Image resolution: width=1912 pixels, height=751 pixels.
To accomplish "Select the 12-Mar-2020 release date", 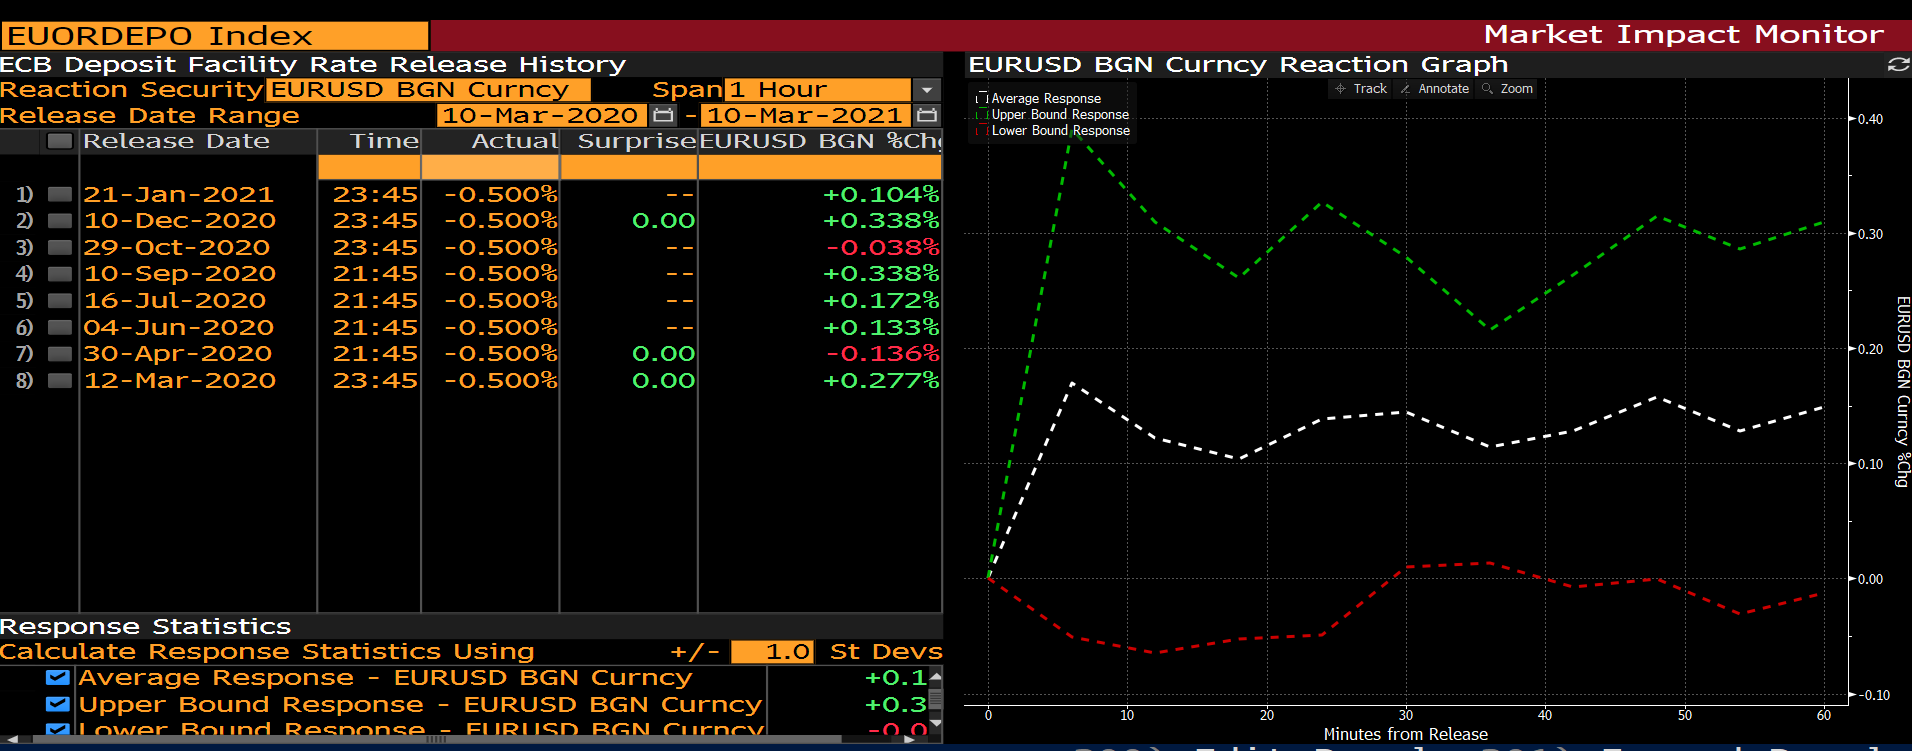I will 179,380.
